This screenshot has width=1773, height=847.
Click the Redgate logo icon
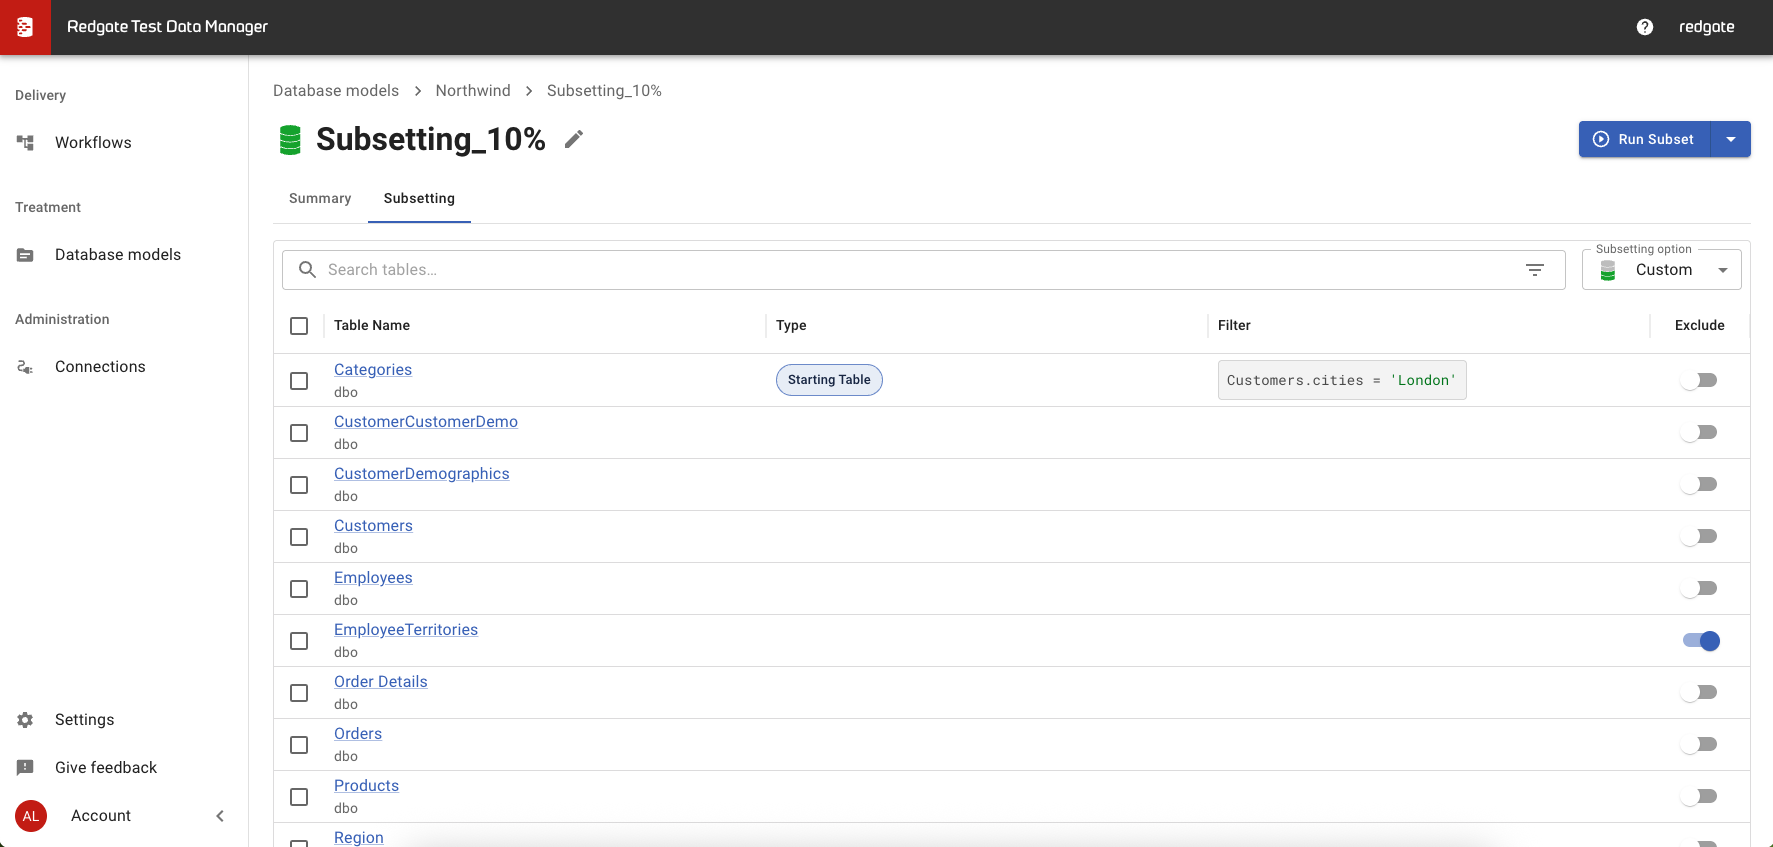pos(25,27)
